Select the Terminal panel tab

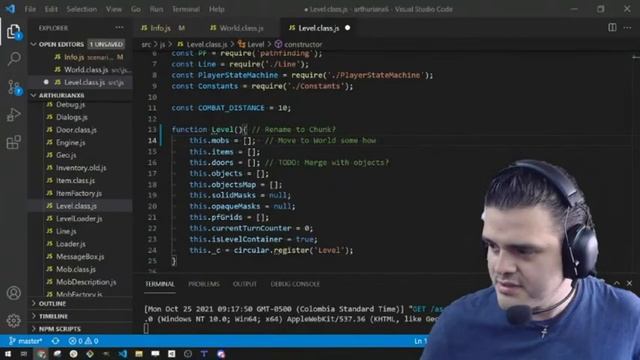(x=160, y=284)
